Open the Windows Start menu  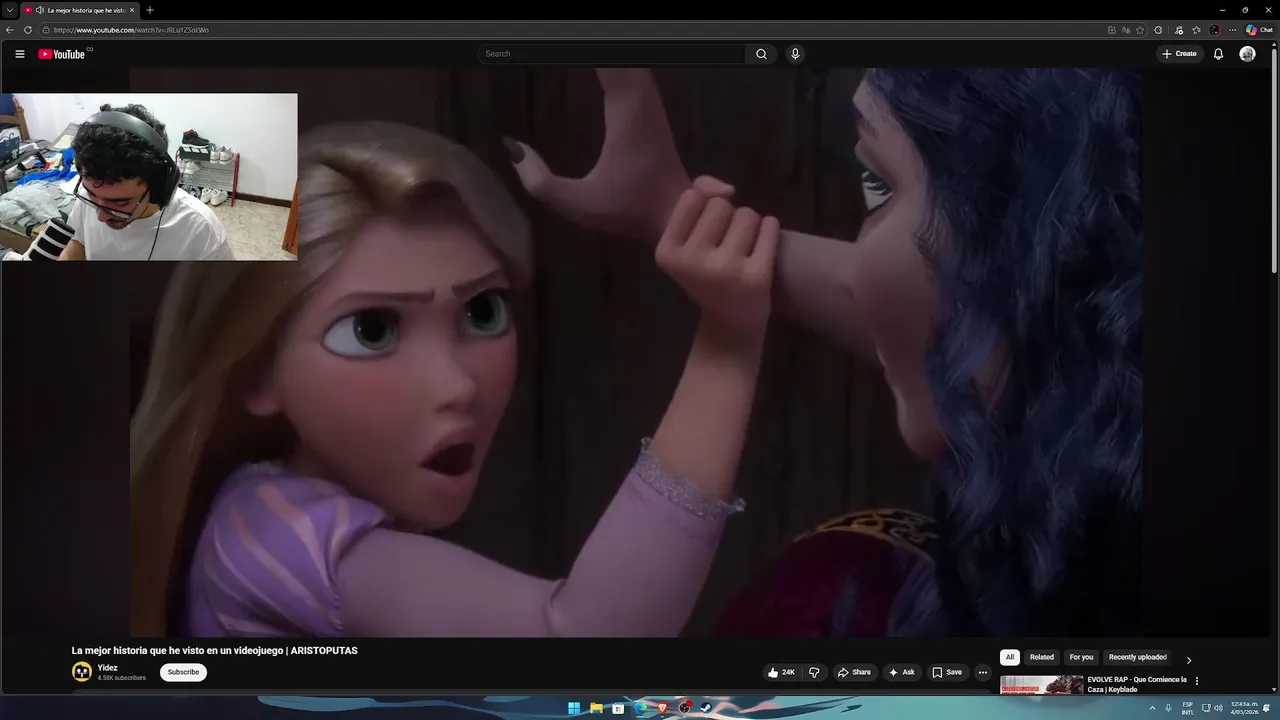(574, 708)
